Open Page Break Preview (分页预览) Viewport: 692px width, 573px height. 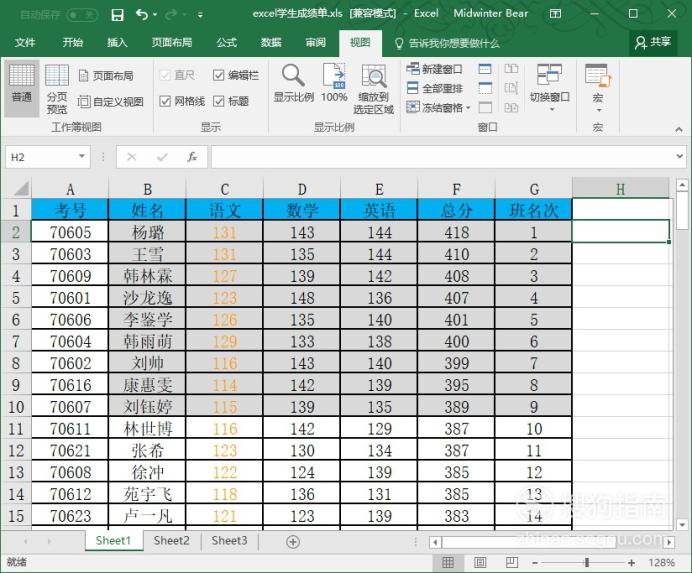click(57, 88)
